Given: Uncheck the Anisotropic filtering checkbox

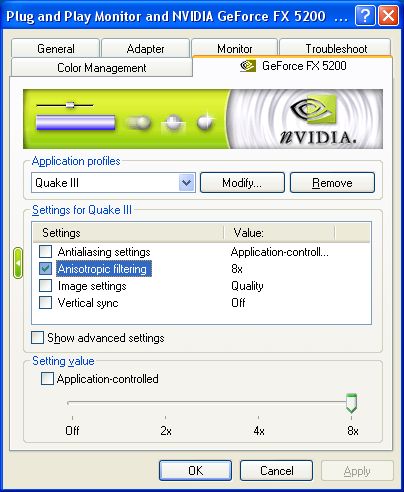Looking at the screenshot, I should click(x=45, y=269).
